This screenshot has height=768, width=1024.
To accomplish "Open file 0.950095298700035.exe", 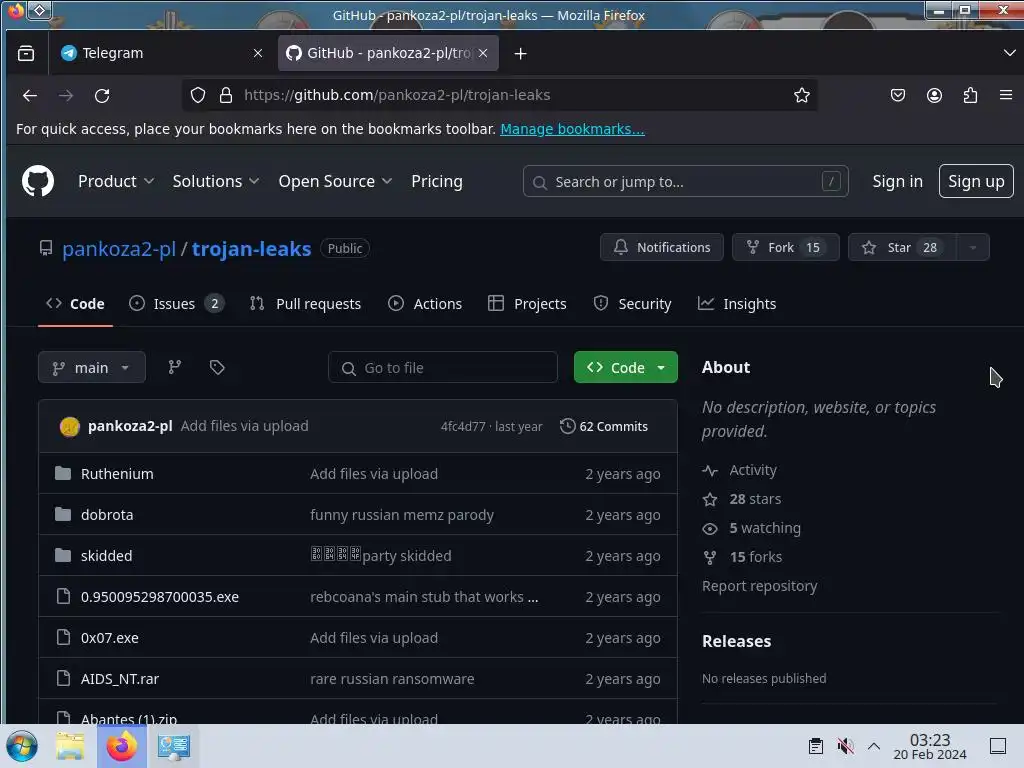I will [x=159, y=597].
